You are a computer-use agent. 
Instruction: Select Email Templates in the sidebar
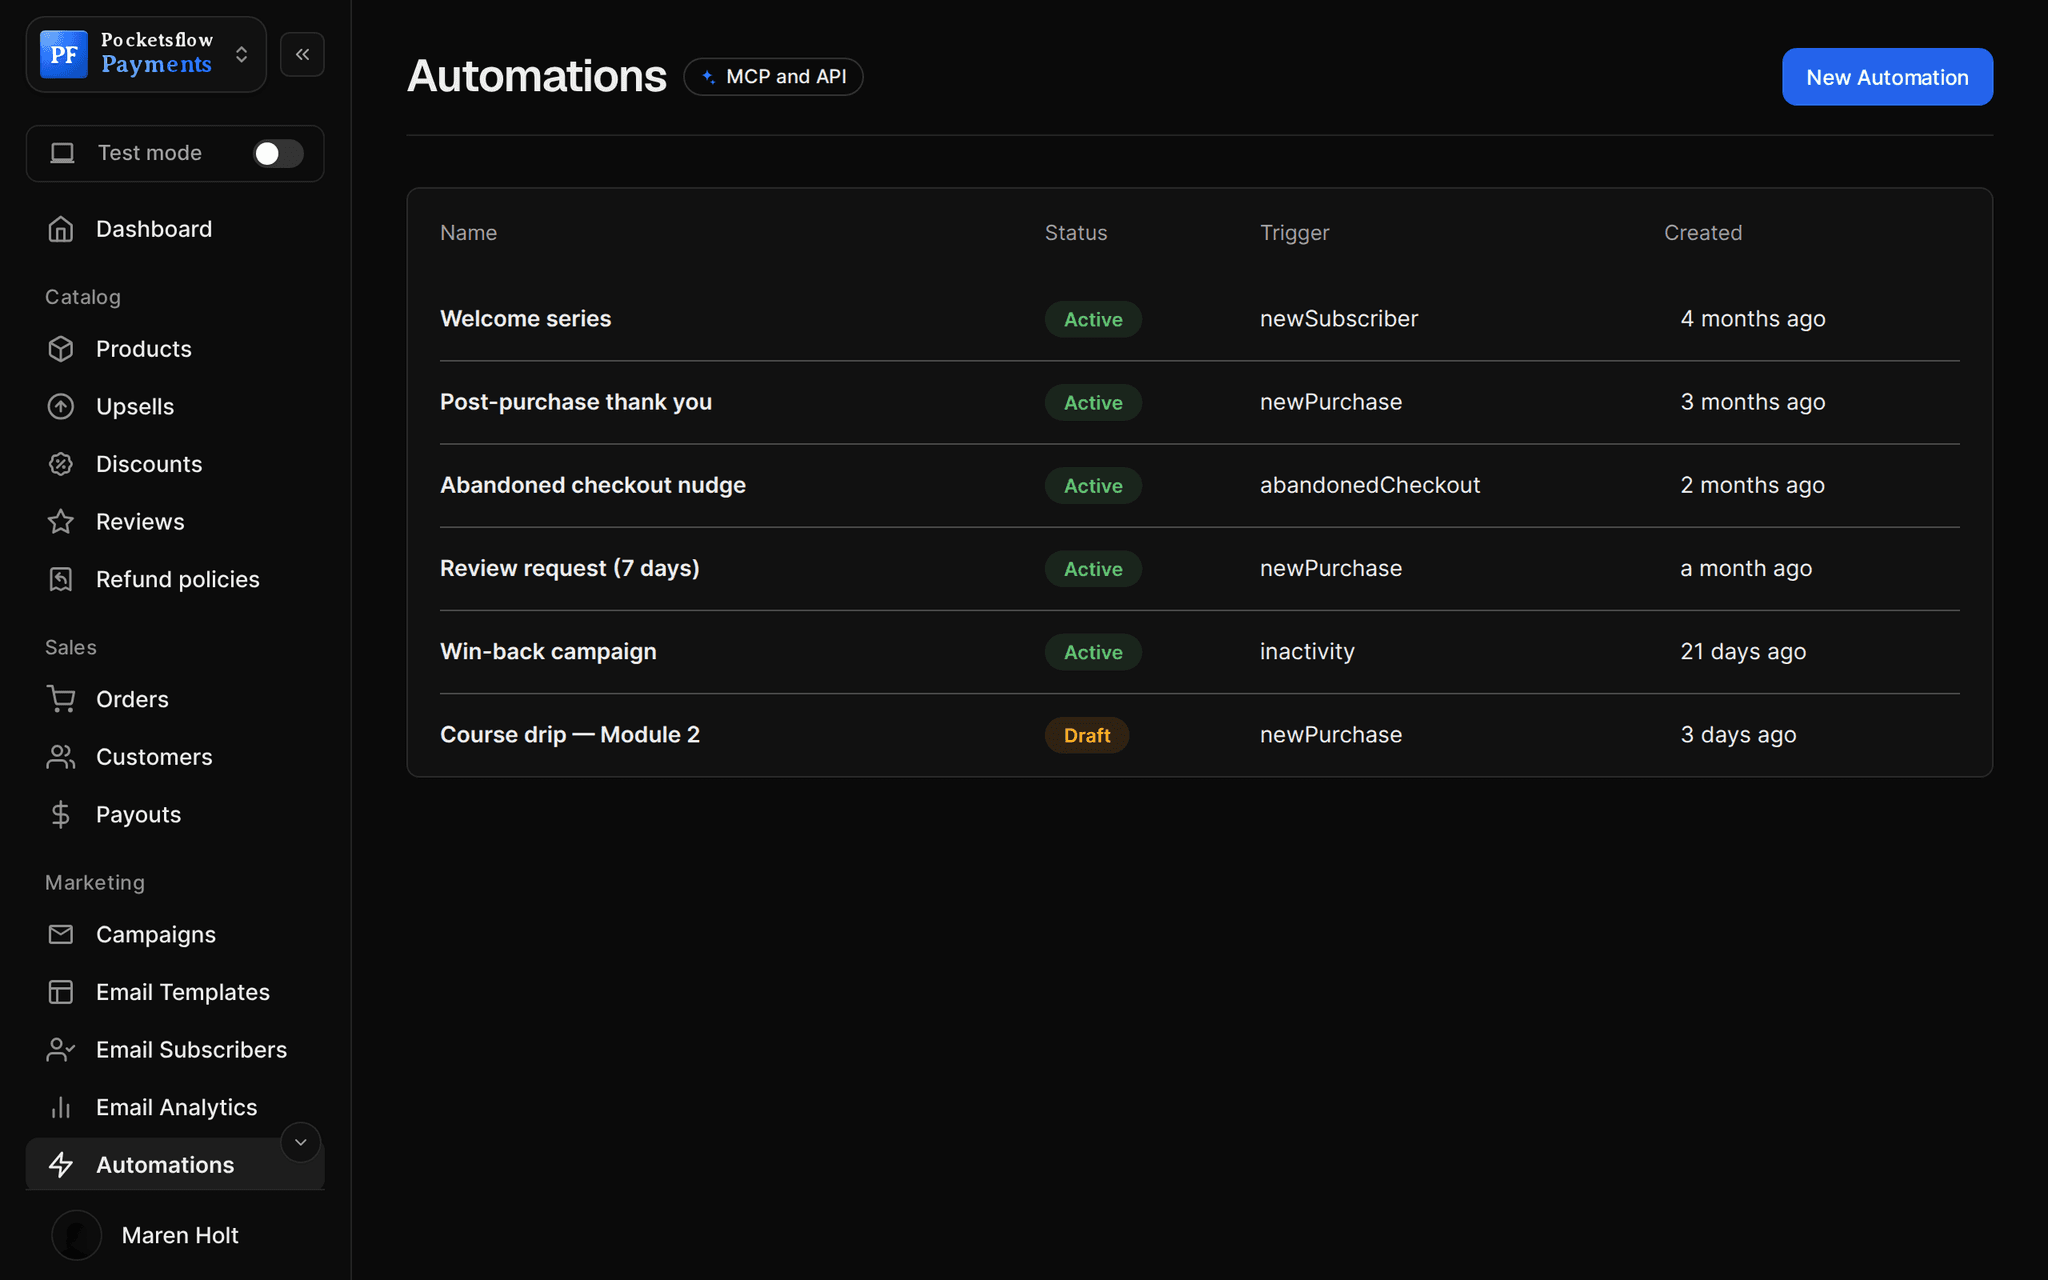(x=175, y=992)
